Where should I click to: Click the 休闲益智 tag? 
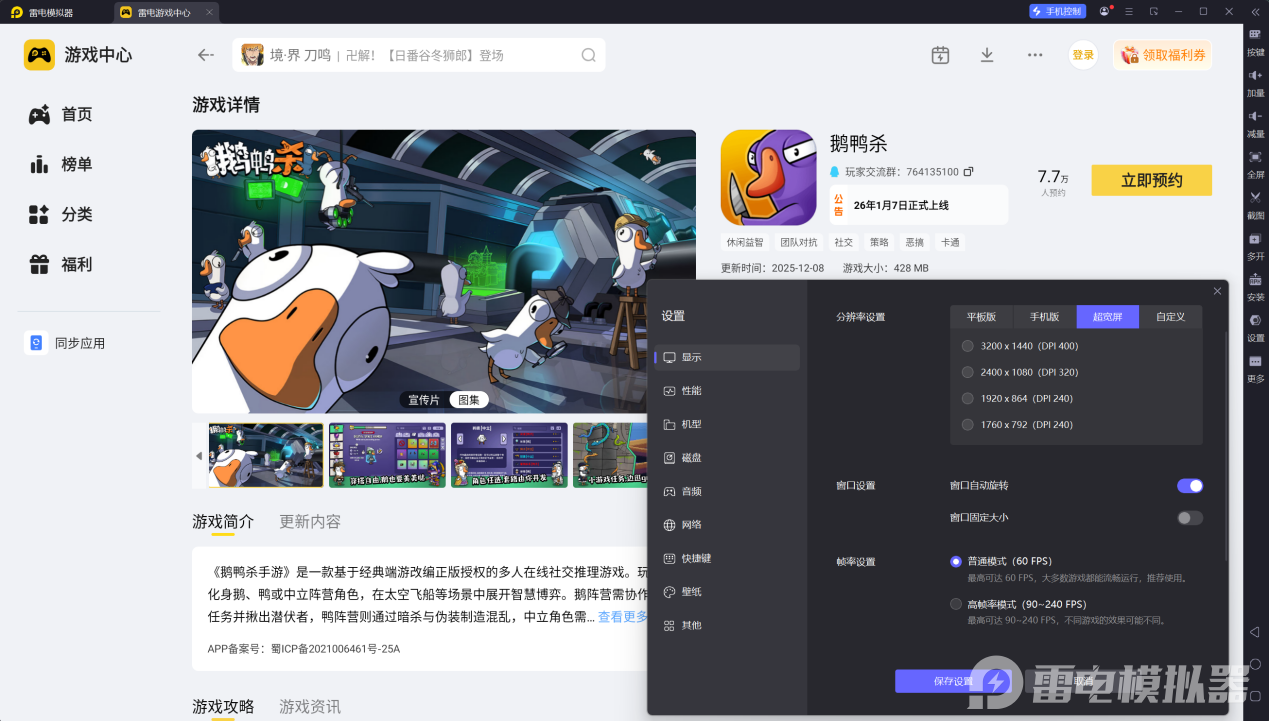click(745, 242)
